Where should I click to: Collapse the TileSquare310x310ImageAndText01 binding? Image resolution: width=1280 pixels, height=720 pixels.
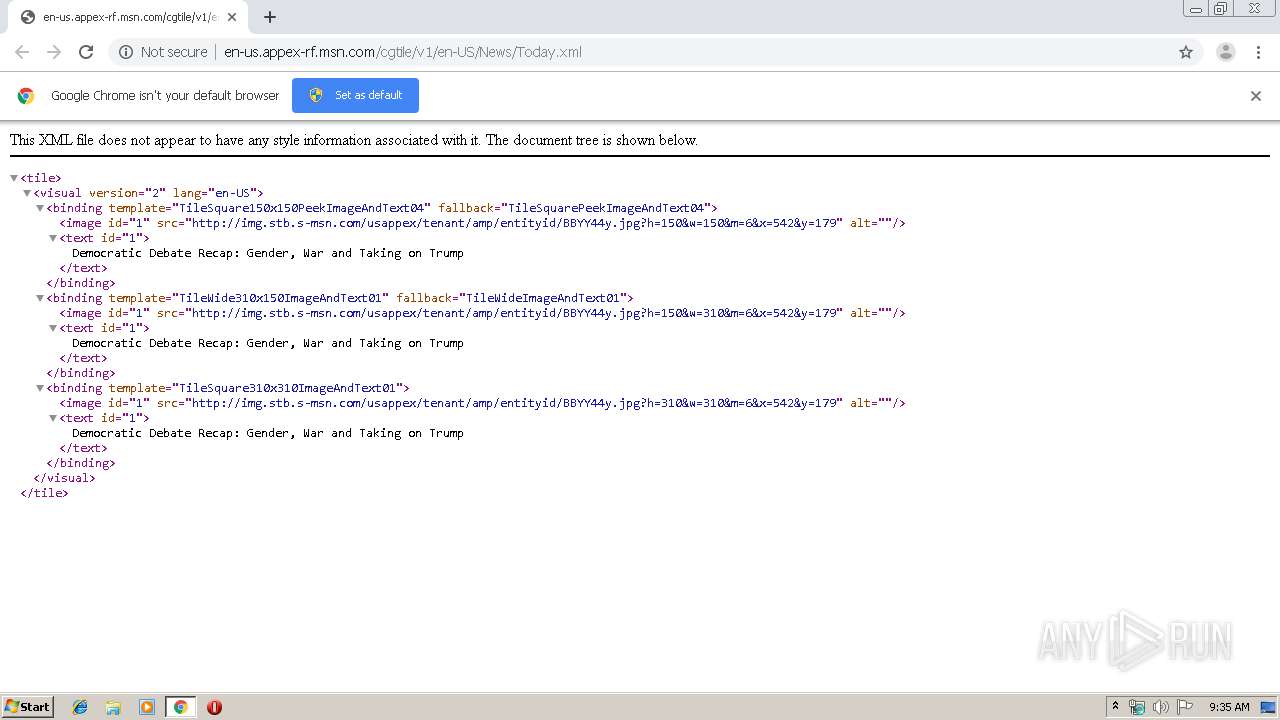pos(40,388)
